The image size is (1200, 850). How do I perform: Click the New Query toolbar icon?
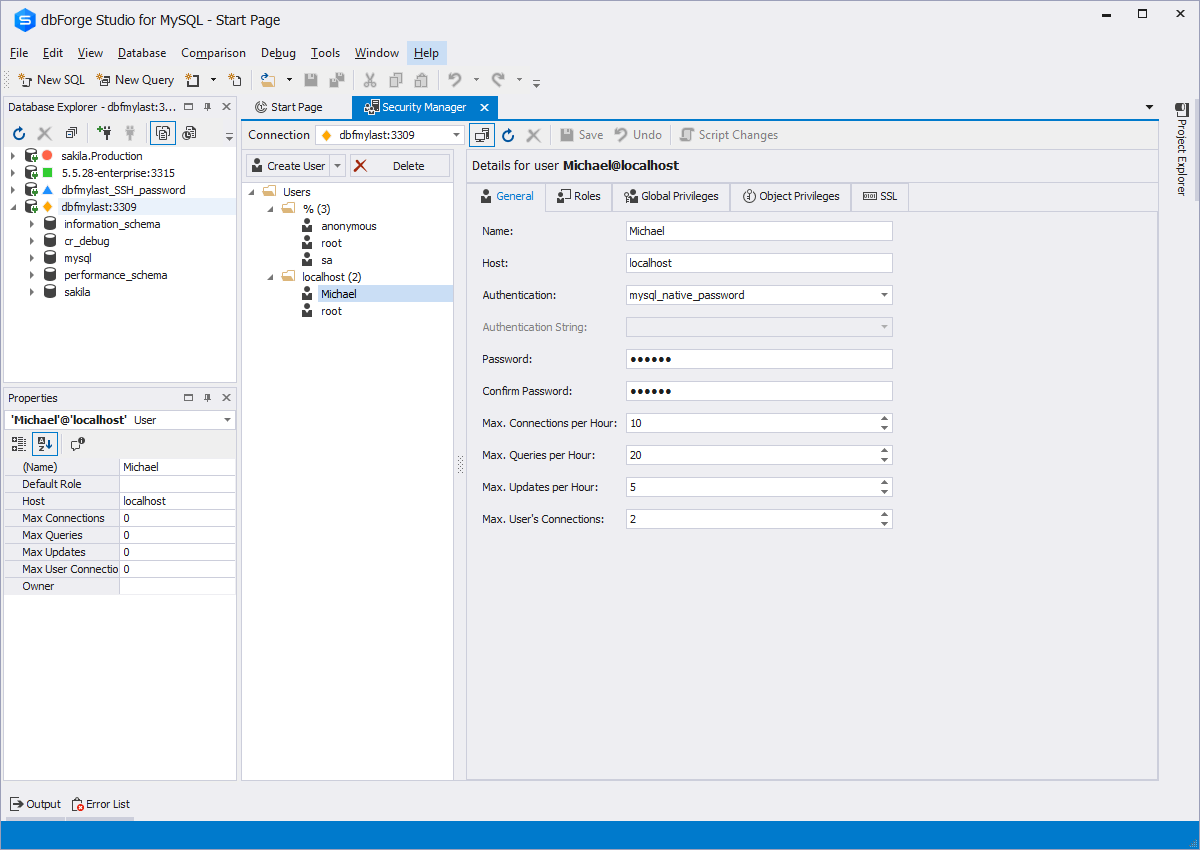tap(134, 80)
